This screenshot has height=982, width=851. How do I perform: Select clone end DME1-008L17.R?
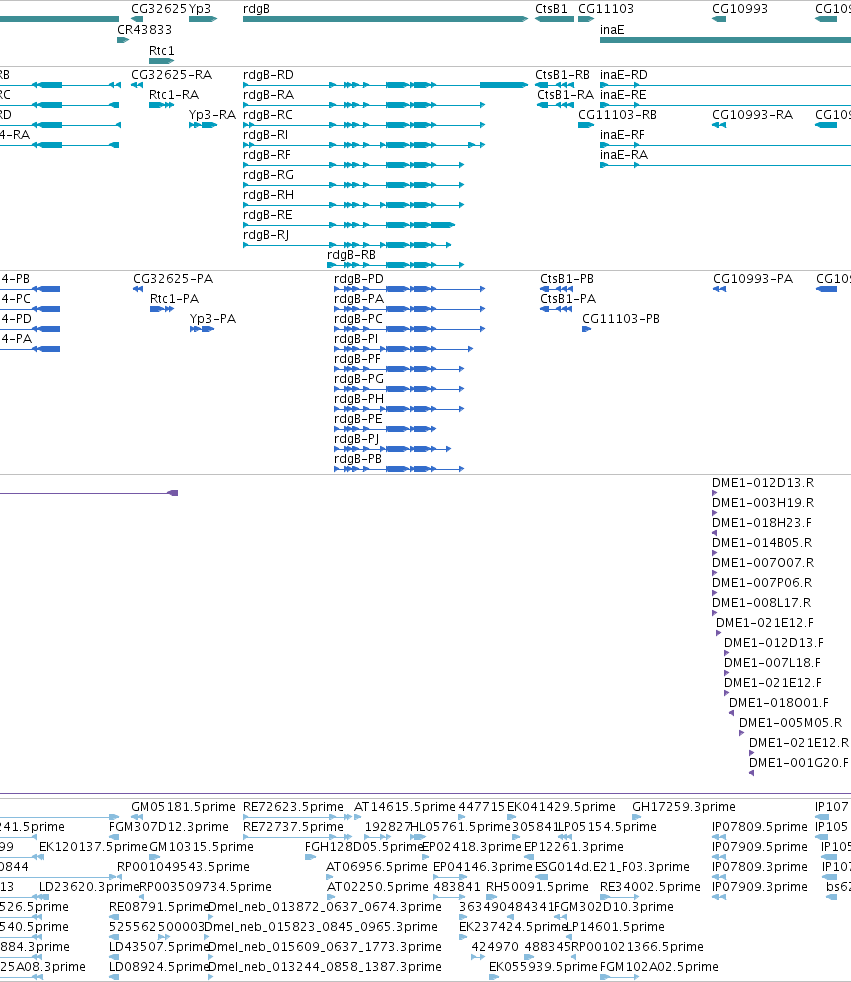(x=761, y=603)
